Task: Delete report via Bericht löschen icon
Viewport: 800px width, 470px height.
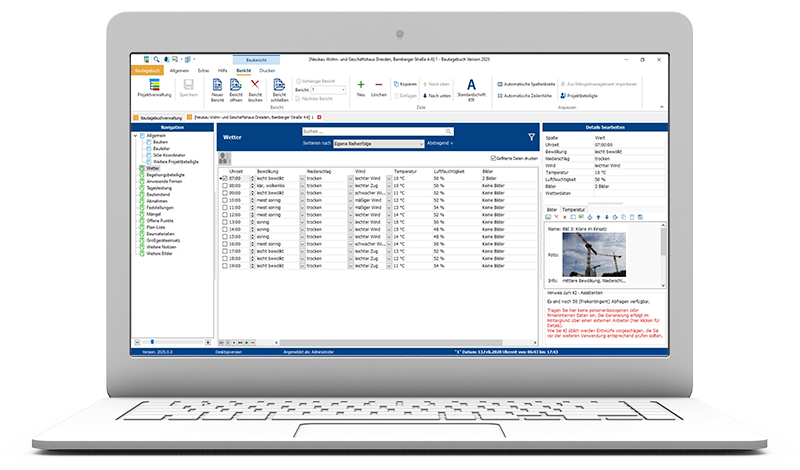Action: tap(255, 91)
